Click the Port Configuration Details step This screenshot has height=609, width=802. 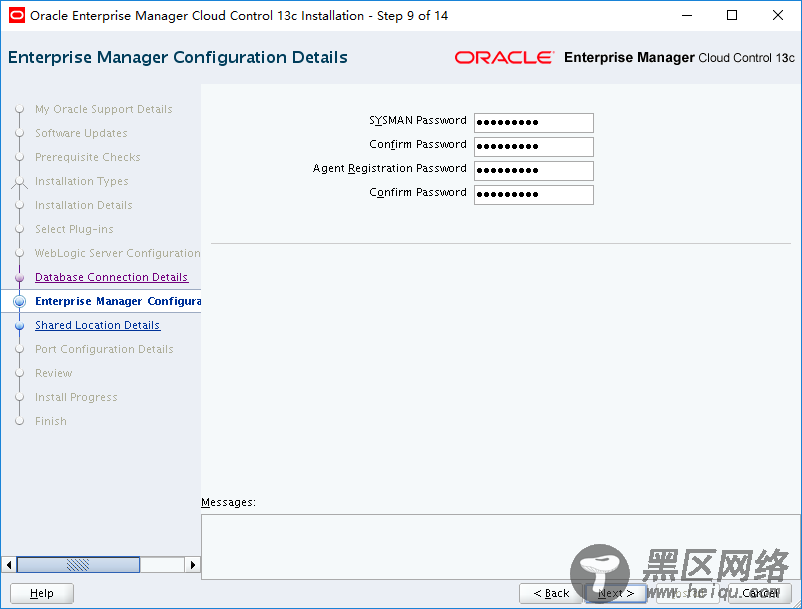104,349
